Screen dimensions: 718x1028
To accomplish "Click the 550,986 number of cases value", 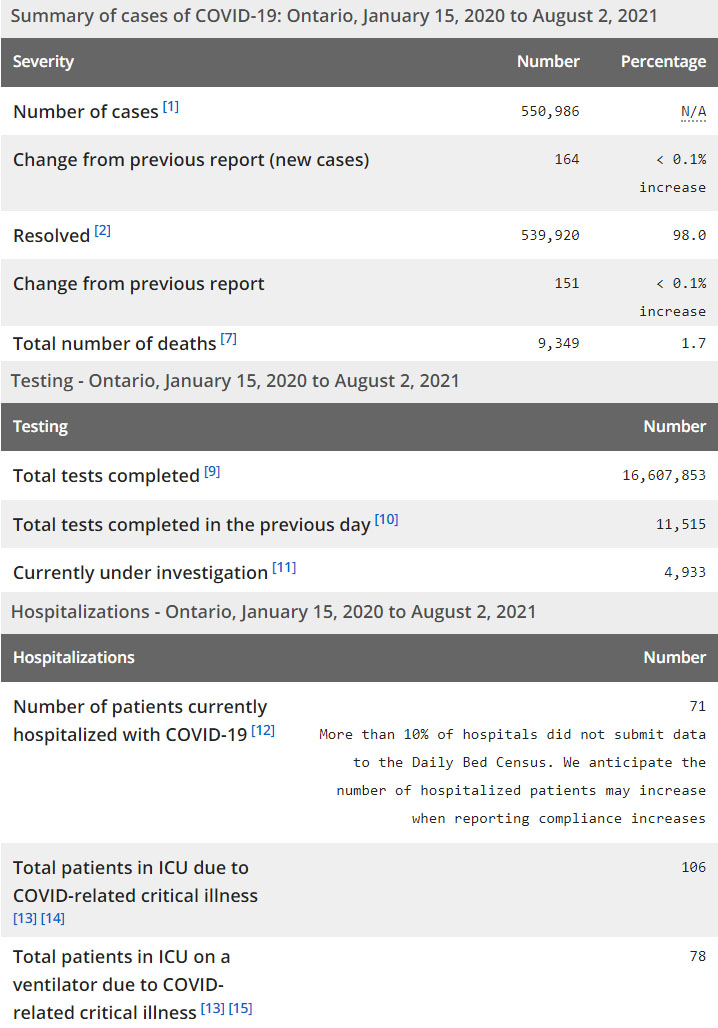I will click(550, 111).
